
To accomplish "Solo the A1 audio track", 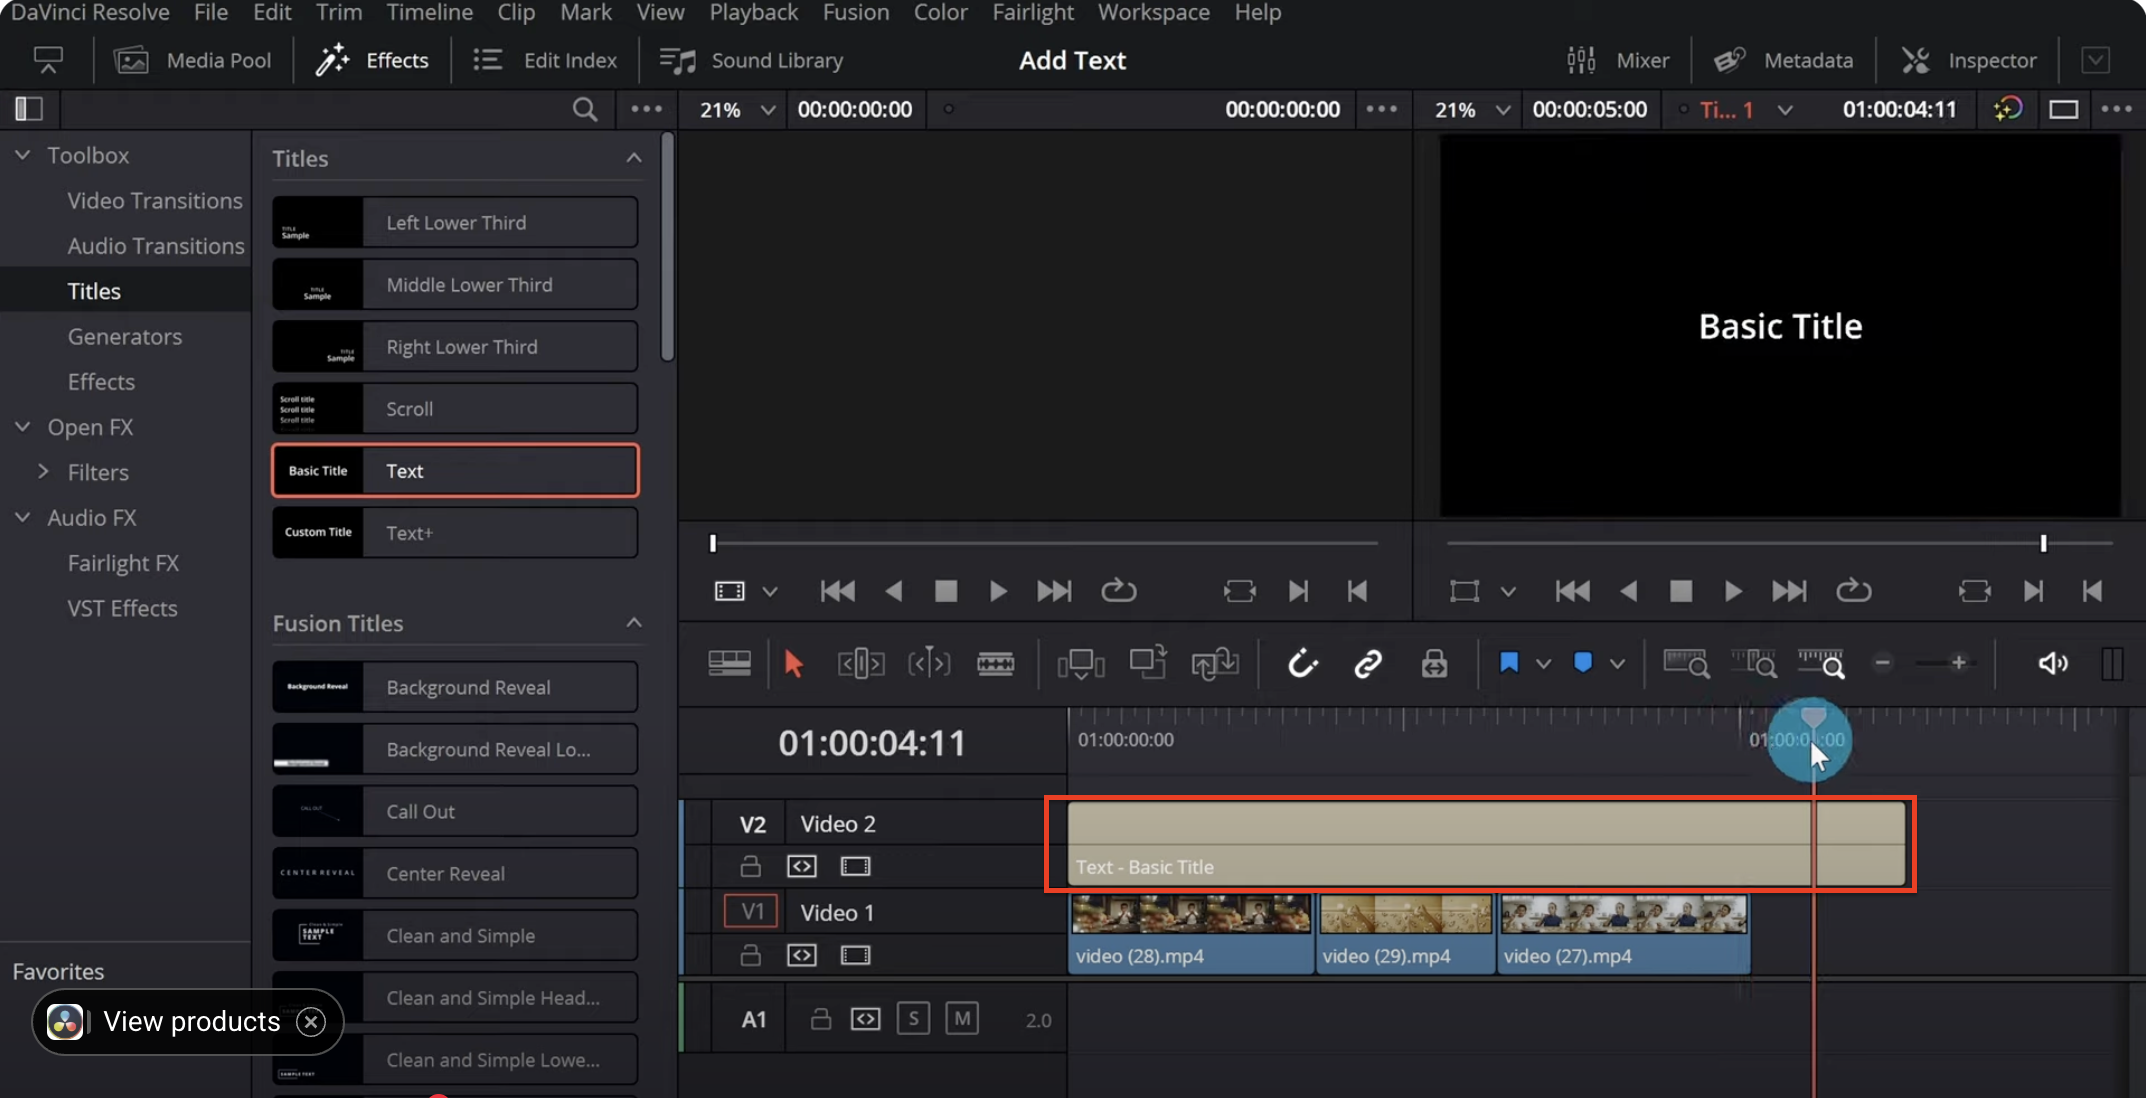I will pyautogui.click(x=913, y=1019).
